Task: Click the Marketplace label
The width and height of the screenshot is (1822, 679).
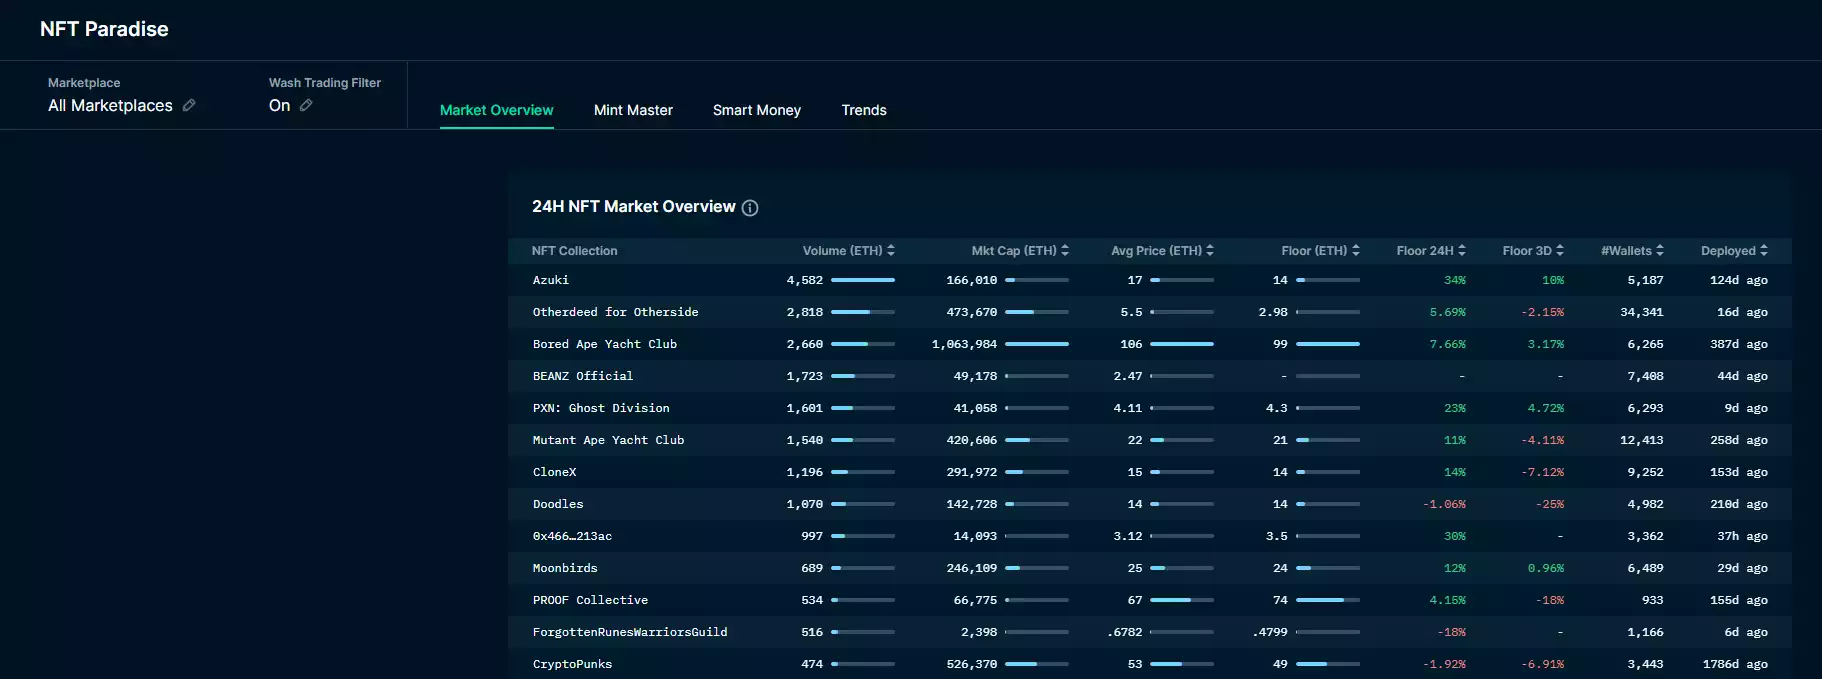Action: 84,83
